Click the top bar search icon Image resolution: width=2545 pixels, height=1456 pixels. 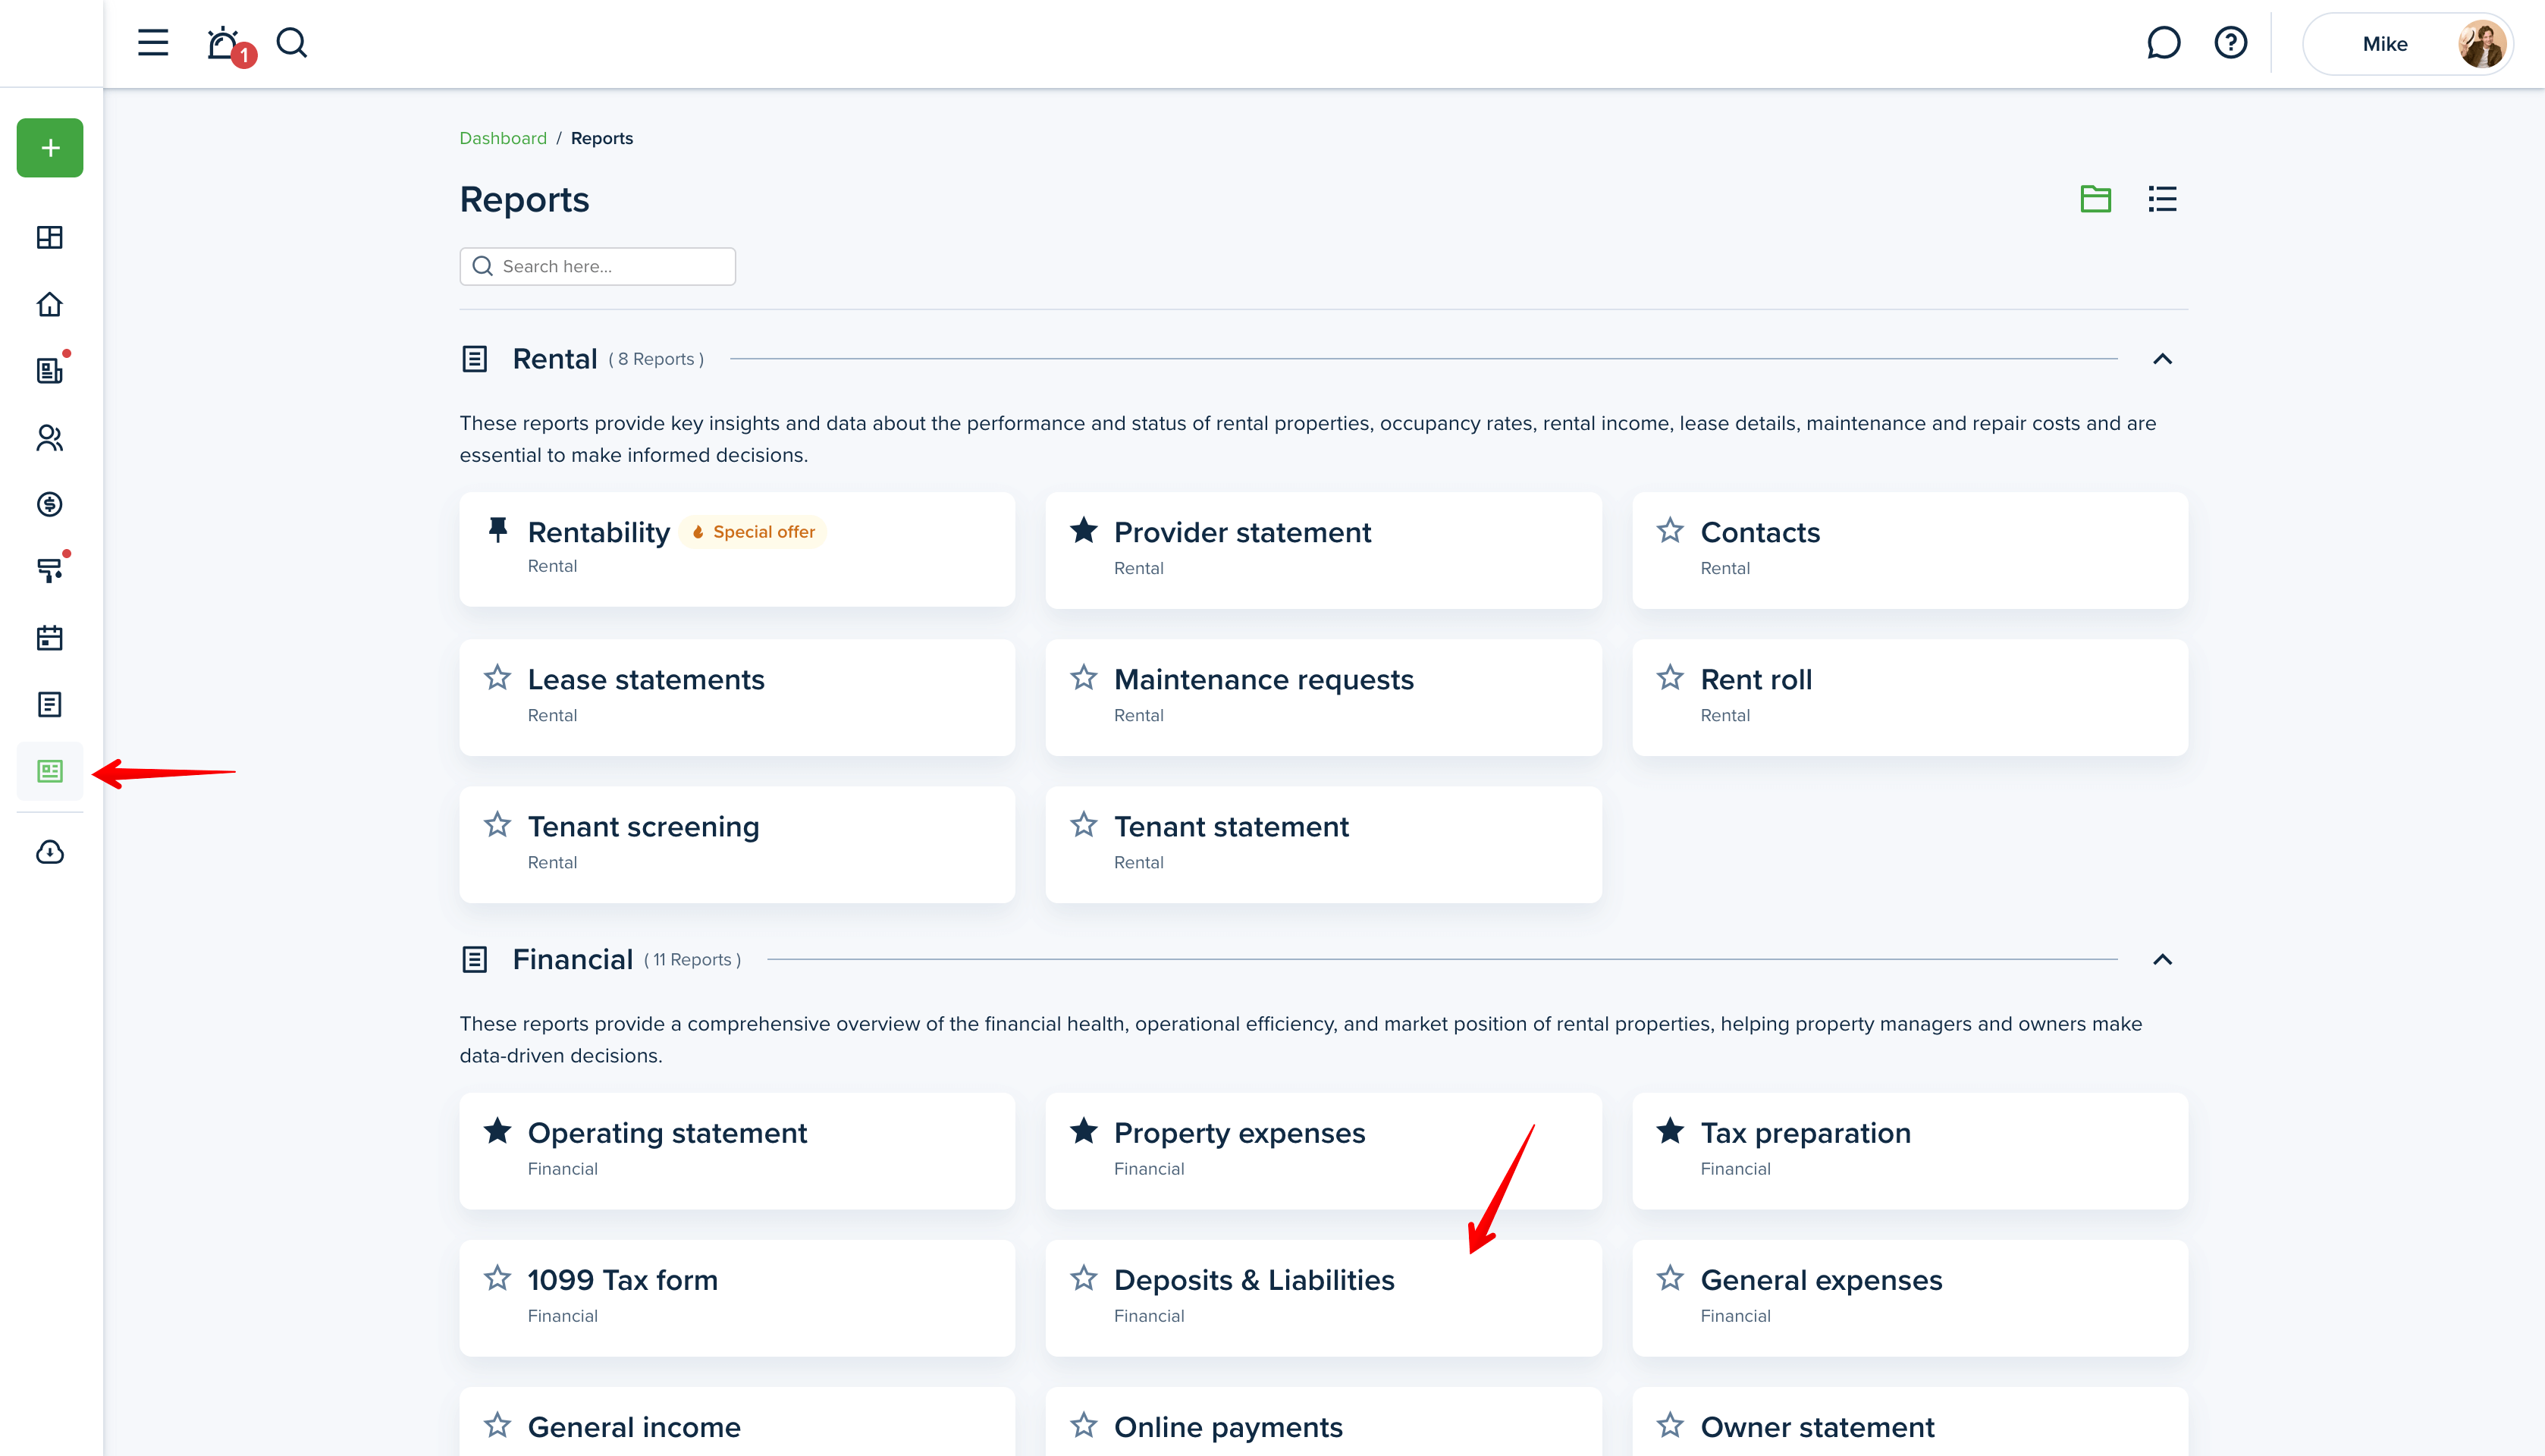click(x=292, y=43)
